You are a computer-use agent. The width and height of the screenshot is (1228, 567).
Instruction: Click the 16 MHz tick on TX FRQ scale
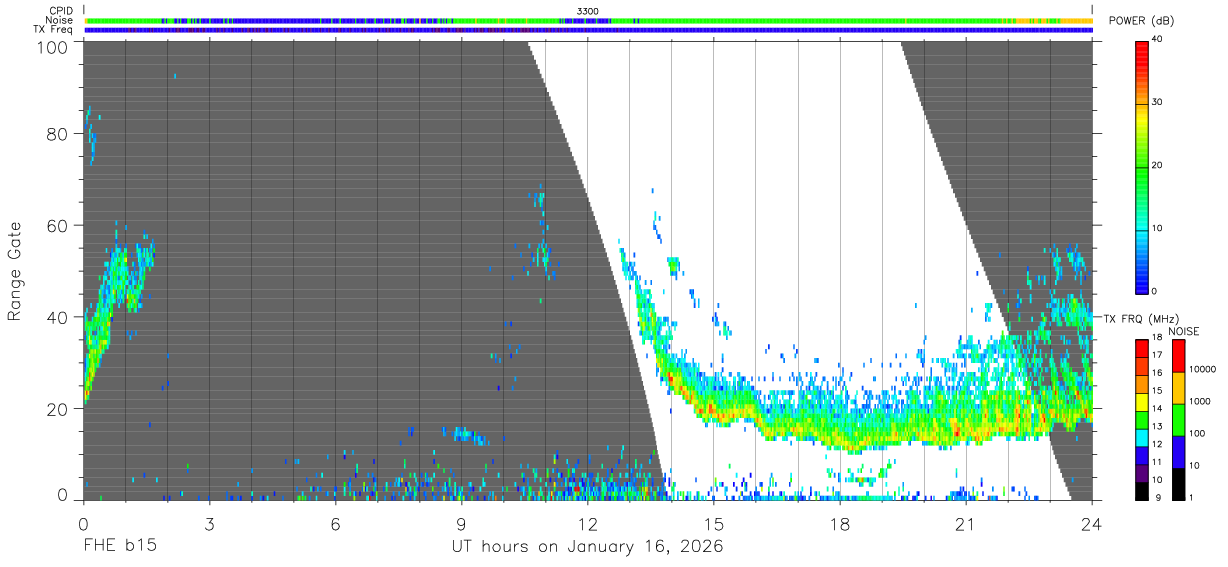pos(1158,373)
